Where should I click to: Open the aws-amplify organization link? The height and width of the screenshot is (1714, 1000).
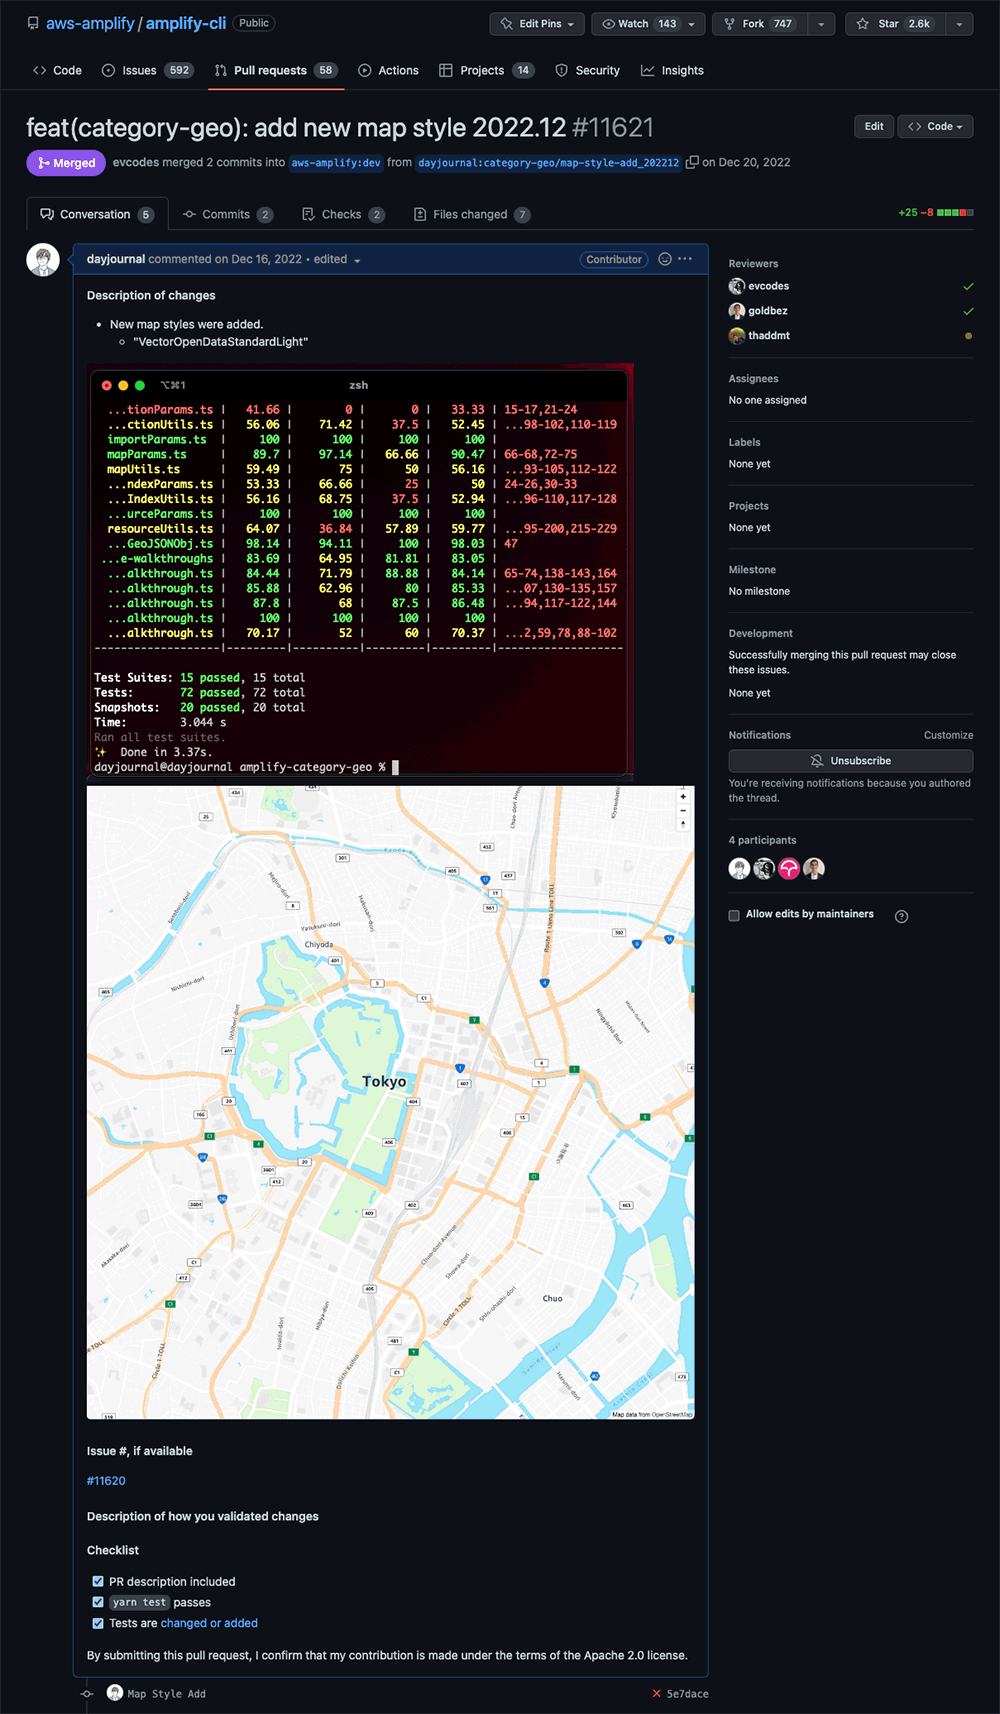coord(90,23)
